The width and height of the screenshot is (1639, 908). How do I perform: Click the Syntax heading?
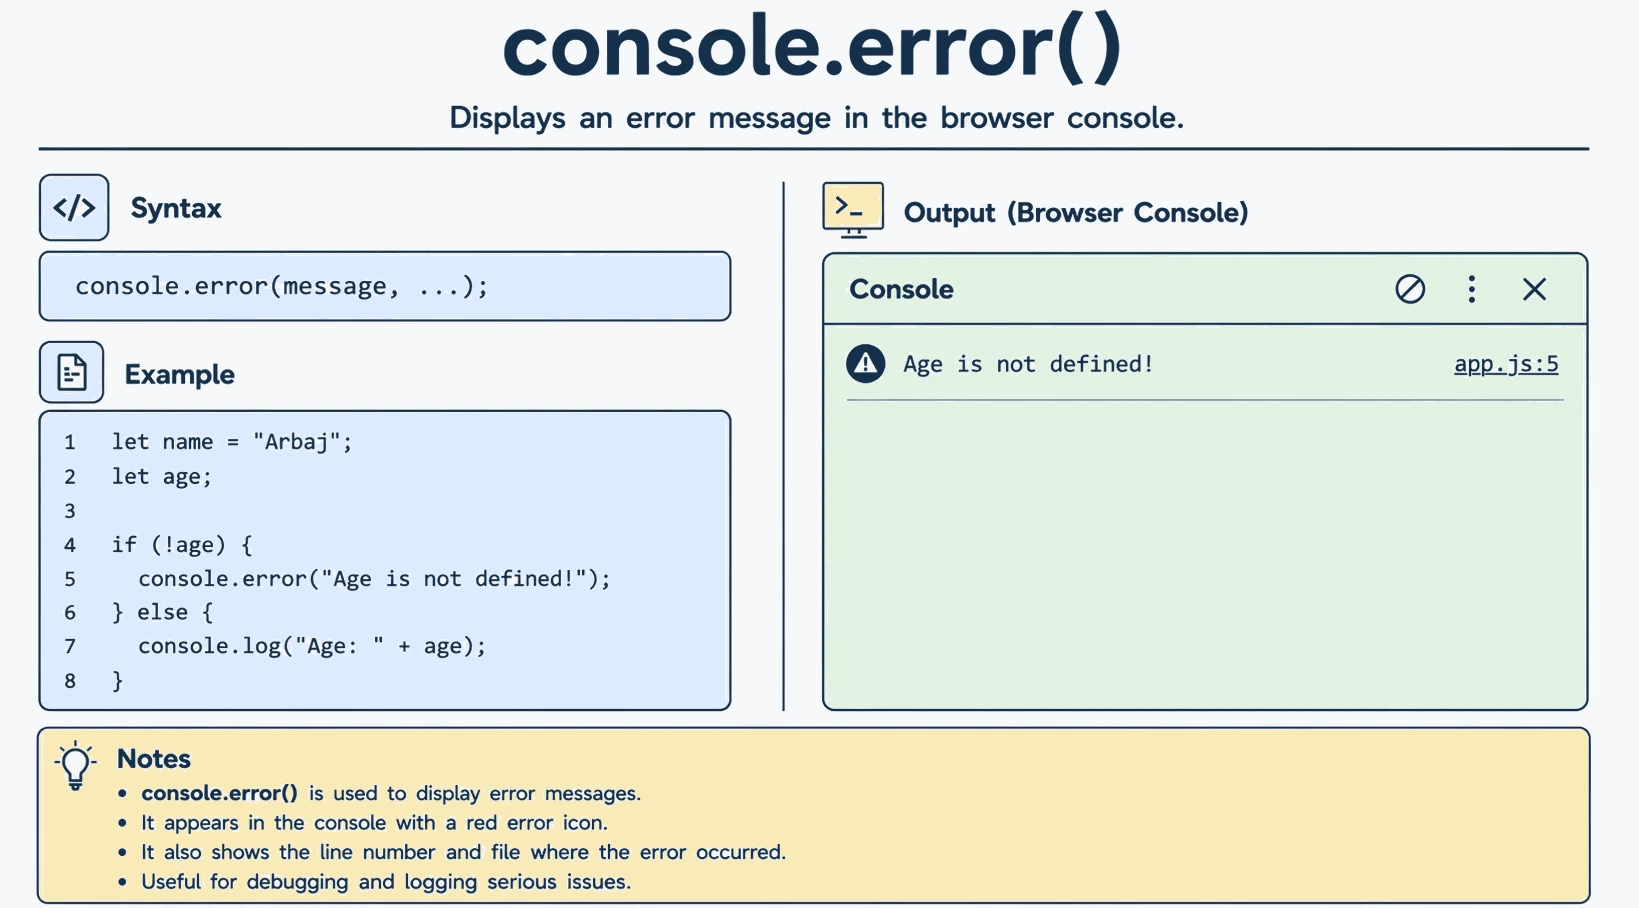click(x=176, y=208)
